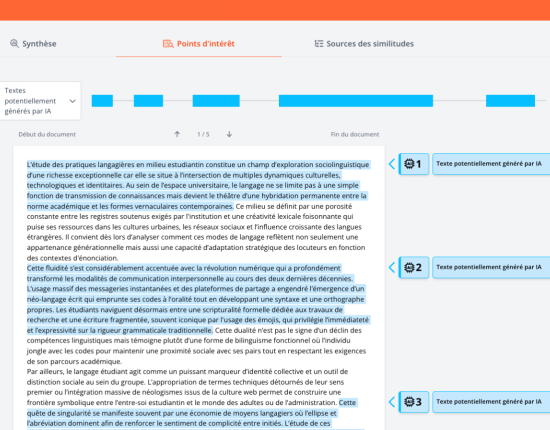Click the chevron left of badge 1
The image size is (550, 430).
392,164
